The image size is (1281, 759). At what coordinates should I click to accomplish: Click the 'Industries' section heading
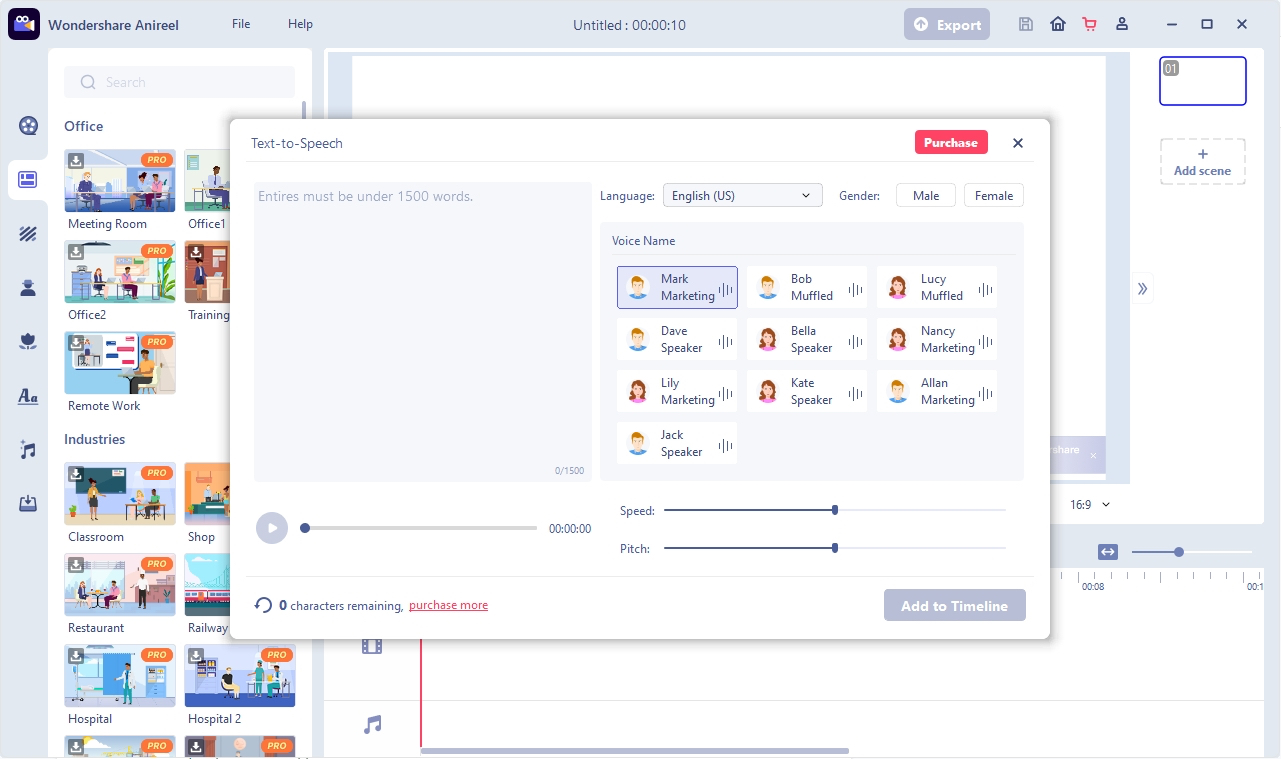pyautogui.click(x=95, y=439)
